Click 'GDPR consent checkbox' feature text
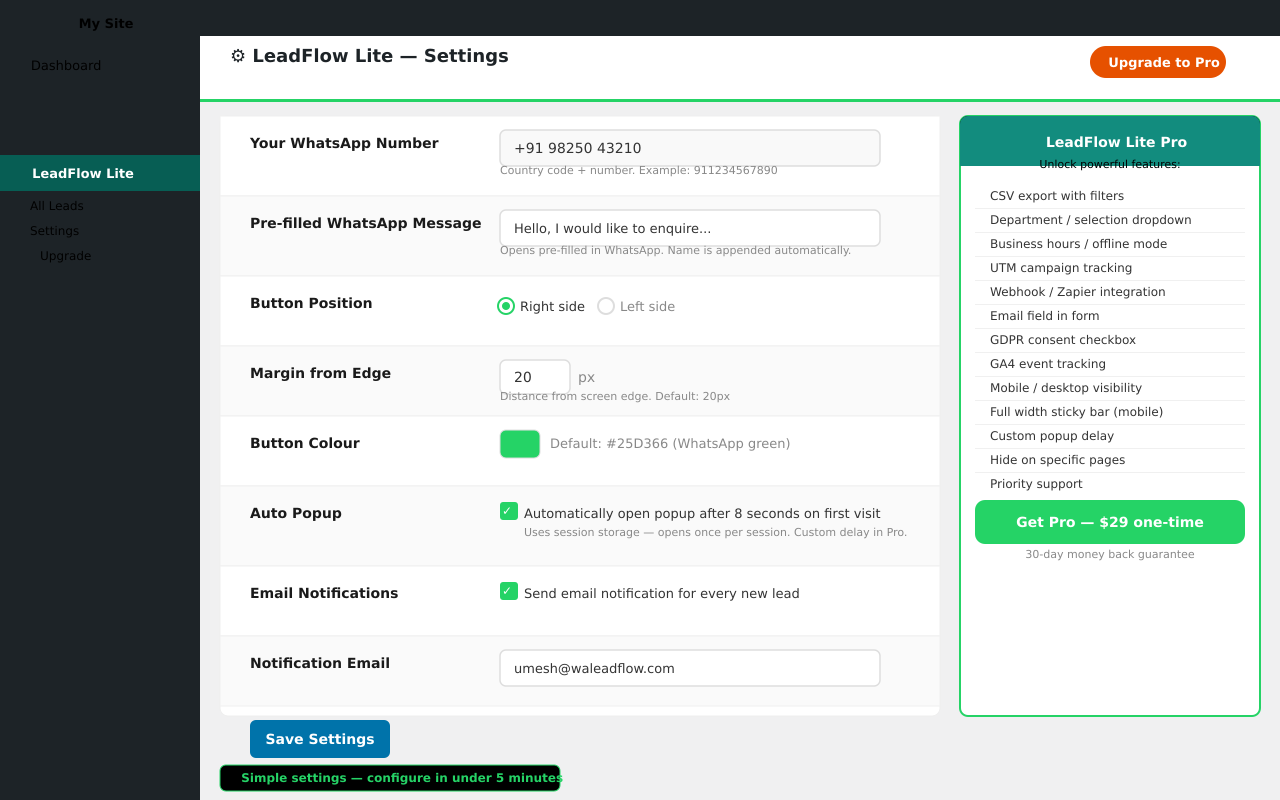The image size is (1280, 800). [1063, 340]
